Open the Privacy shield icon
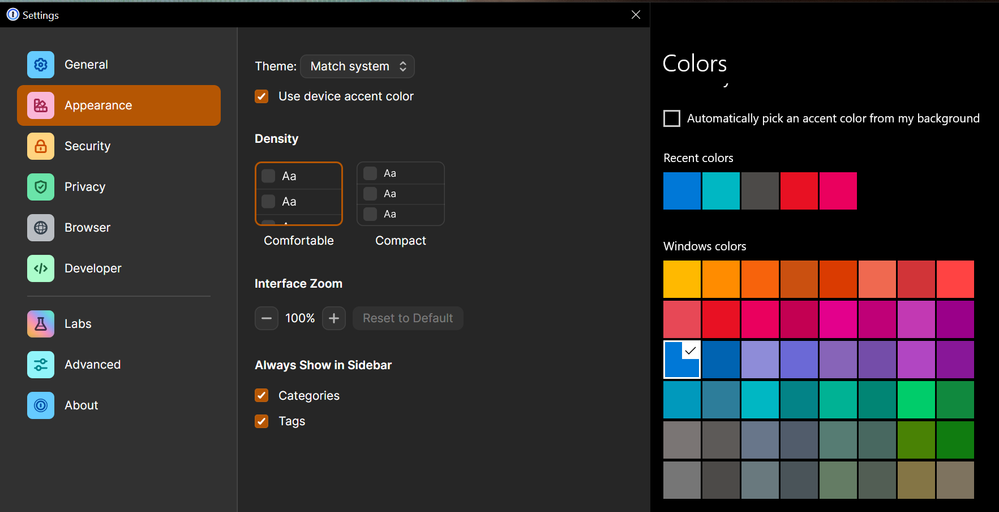Viewport: 999px width, 512px height. point(41,187)
